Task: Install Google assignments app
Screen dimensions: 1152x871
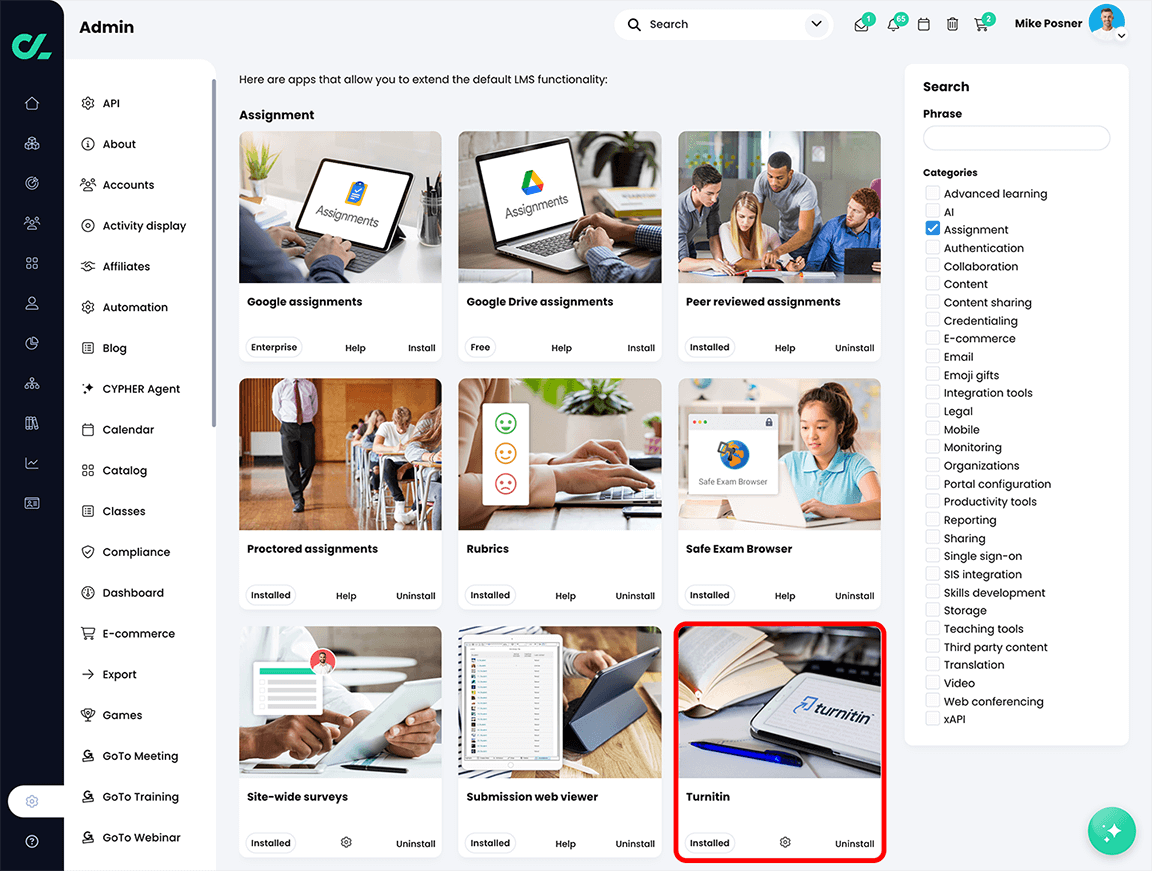Action: (x=422, y=348)
